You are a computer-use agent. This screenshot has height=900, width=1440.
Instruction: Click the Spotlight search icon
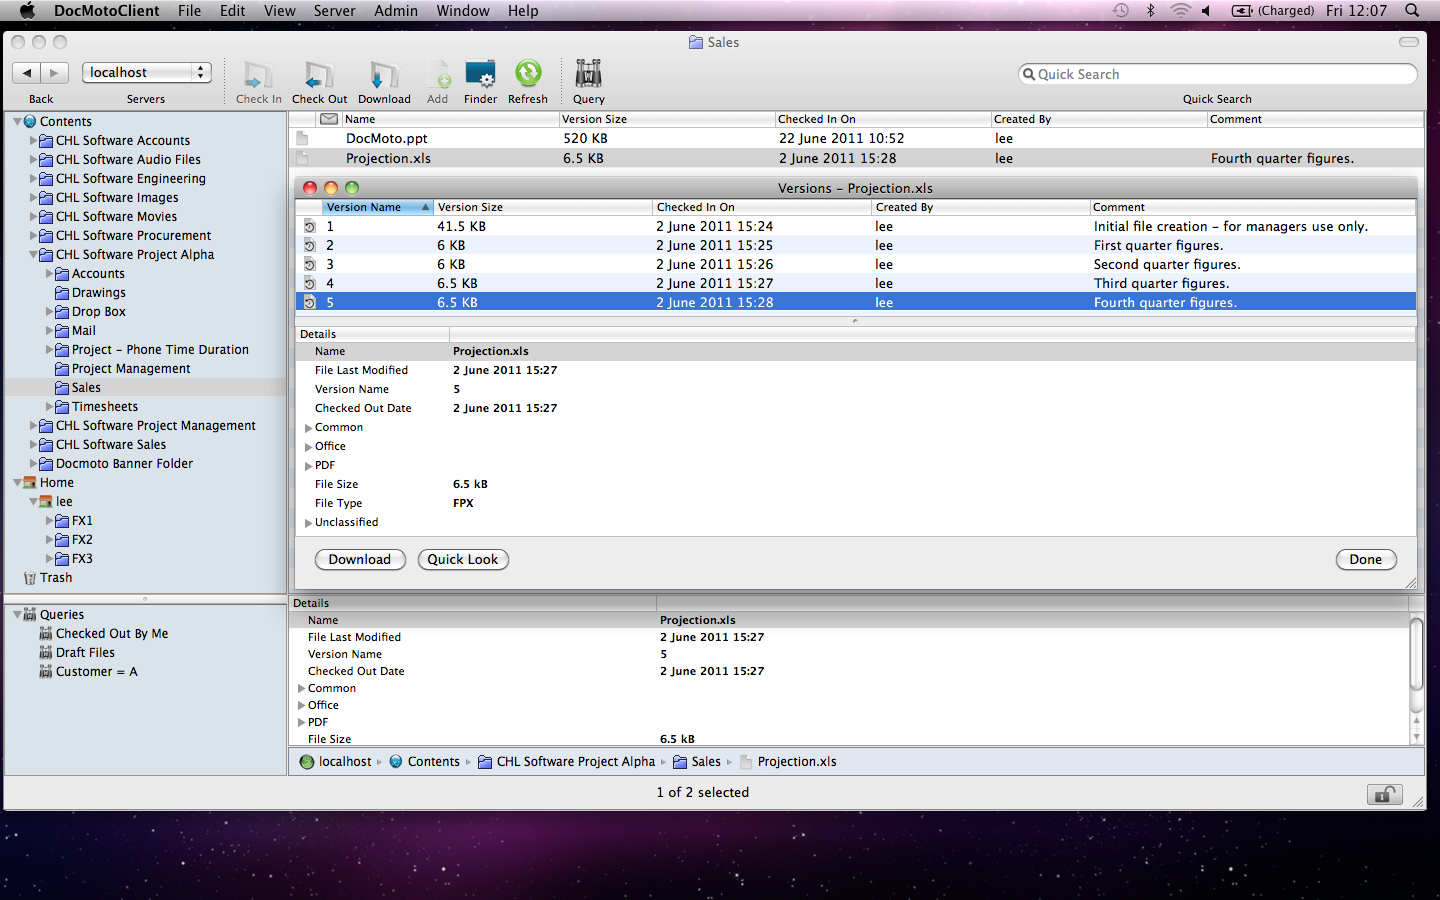coord(1412,11)
